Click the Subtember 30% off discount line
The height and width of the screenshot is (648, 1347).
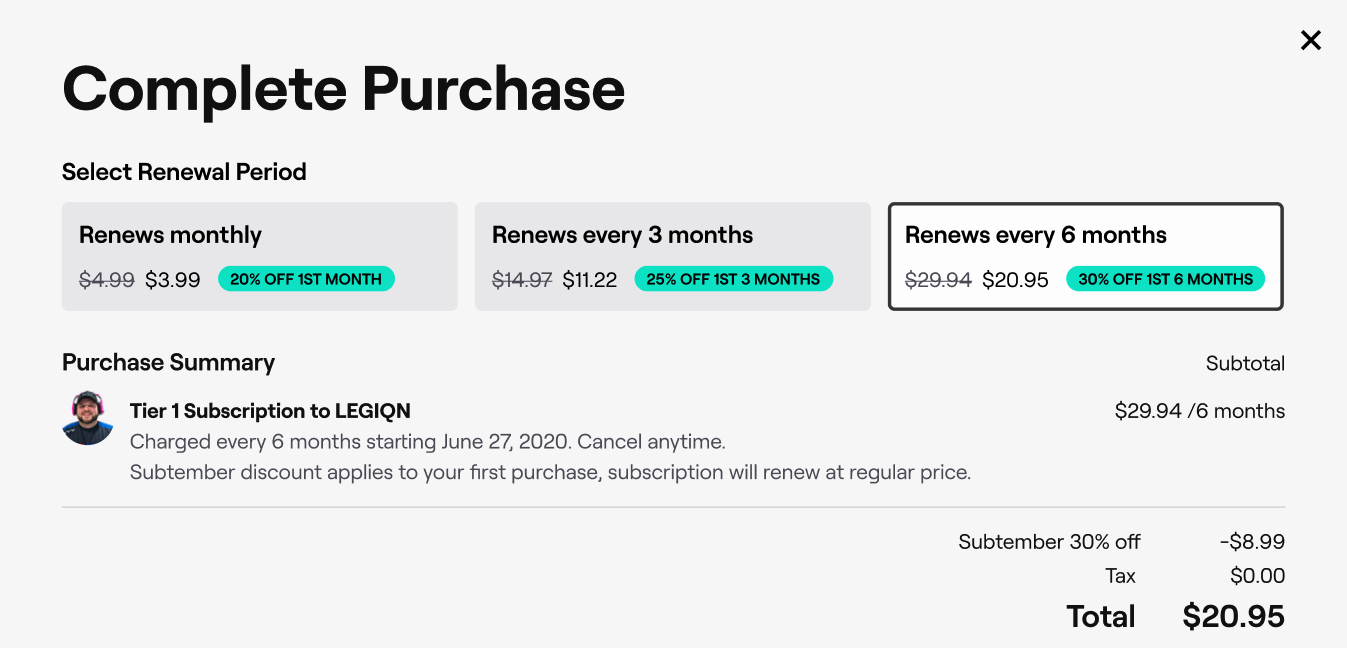pos(1049,541)
